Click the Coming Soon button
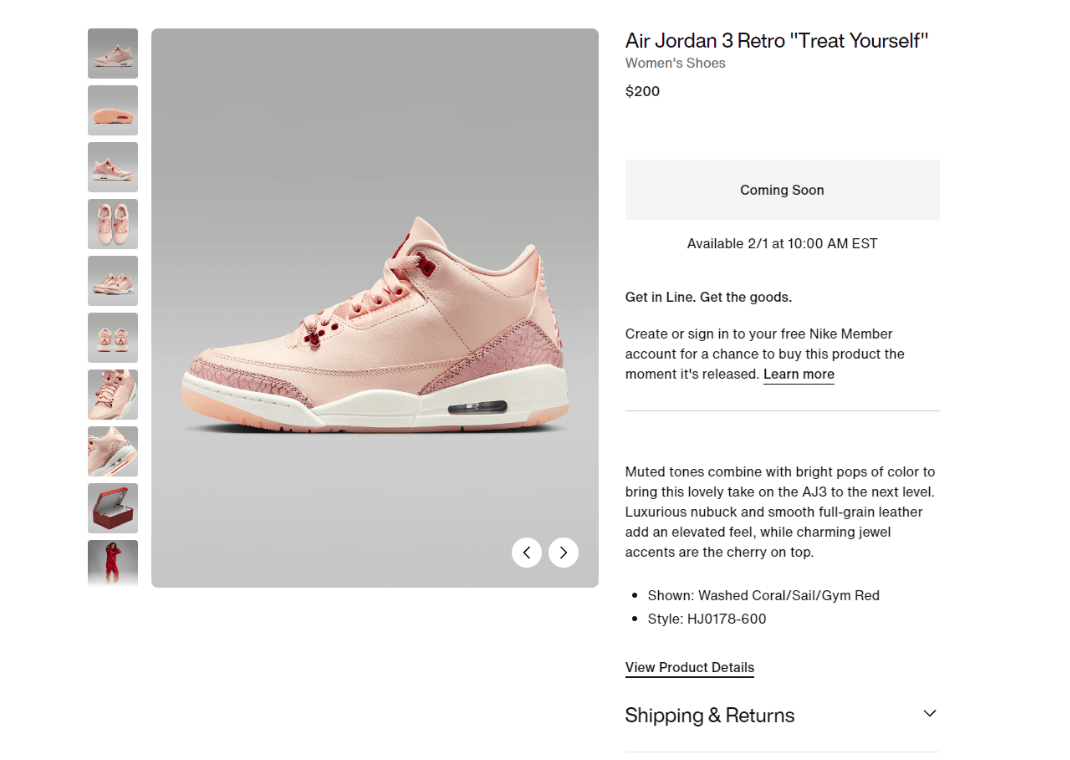The width and height of the screenshot is (1070, 760). (x=782, y=190)
